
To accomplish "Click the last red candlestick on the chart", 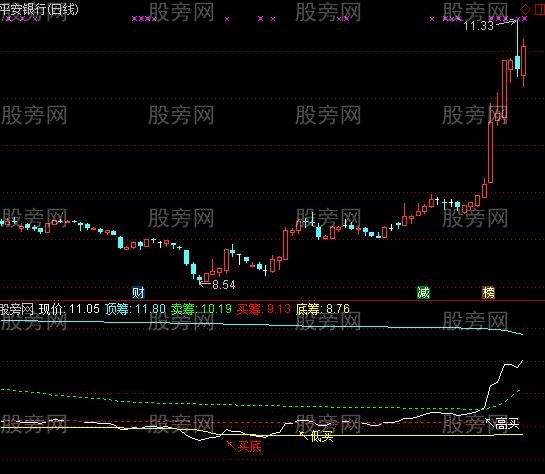I will pyautogui.click(x=523, y=63).
